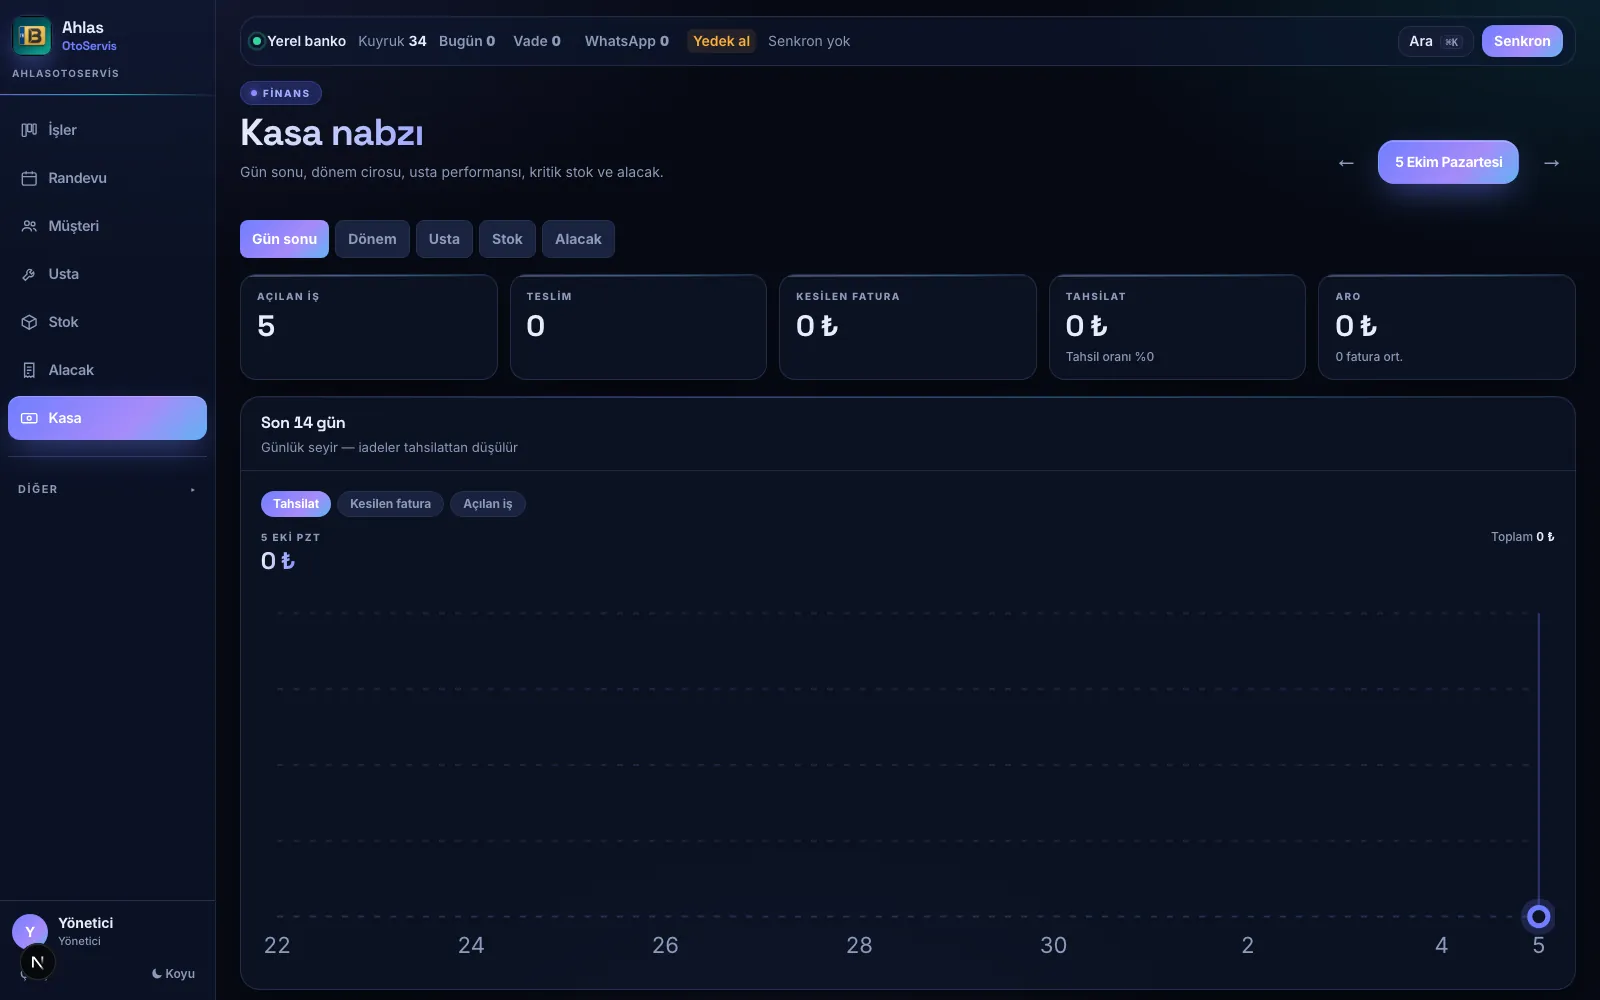Switch to the Dönem tab

pos(372,239)
